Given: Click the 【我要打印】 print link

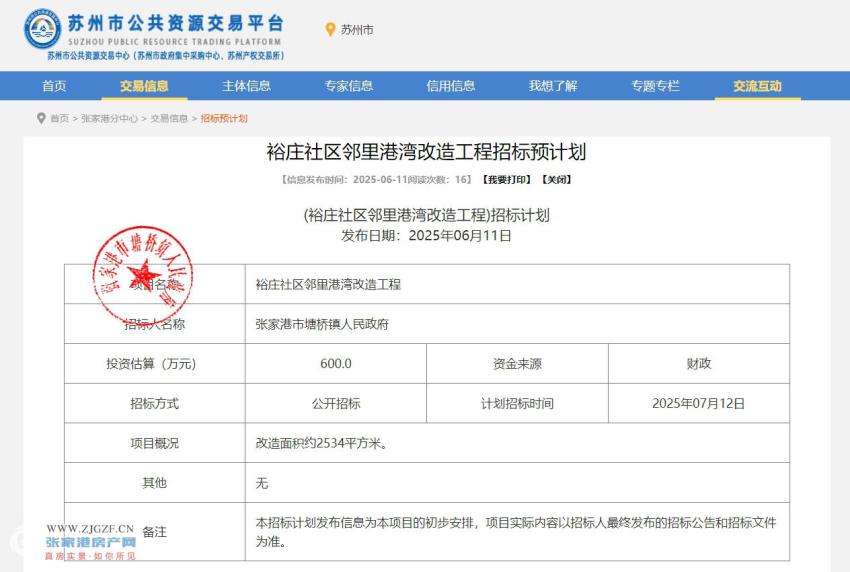Looking at the screenshot, I should pyautogui.click(x=506, y=179).
